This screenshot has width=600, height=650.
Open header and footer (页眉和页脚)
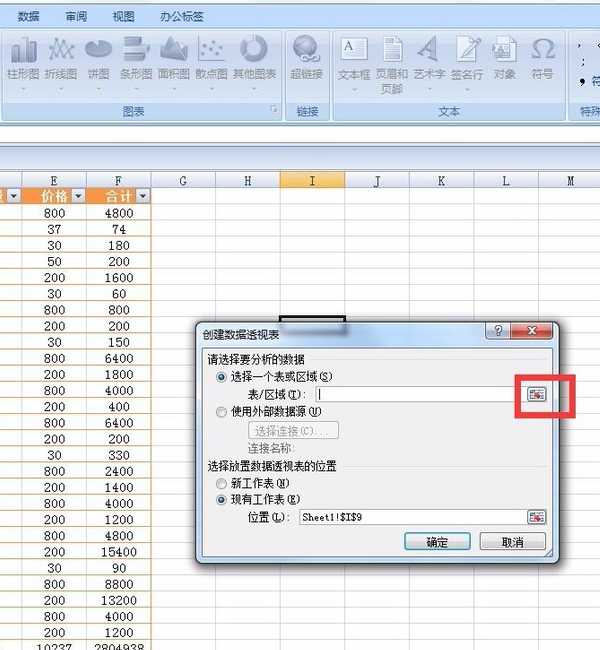pos(391,64)
